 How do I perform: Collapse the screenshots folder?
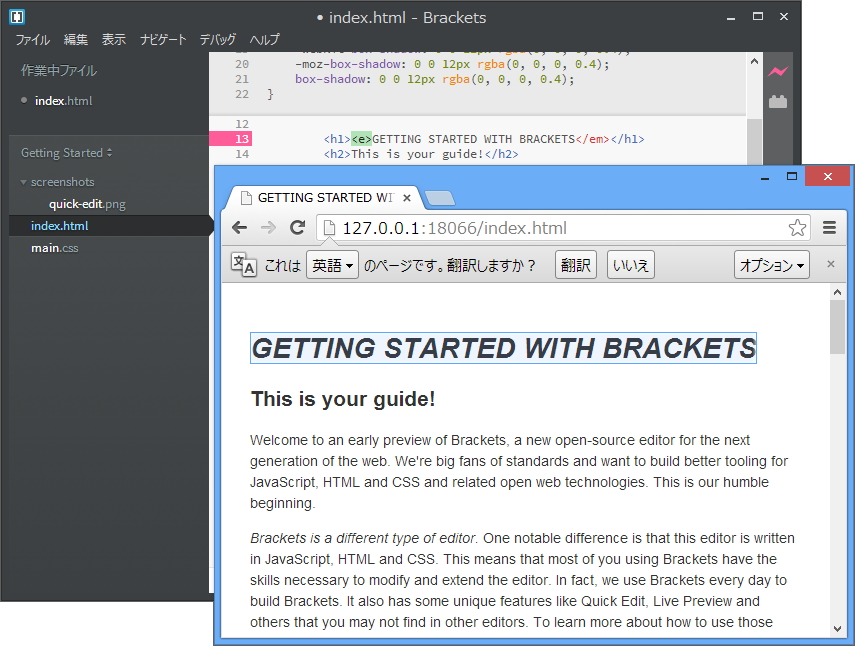coord(23,182)
